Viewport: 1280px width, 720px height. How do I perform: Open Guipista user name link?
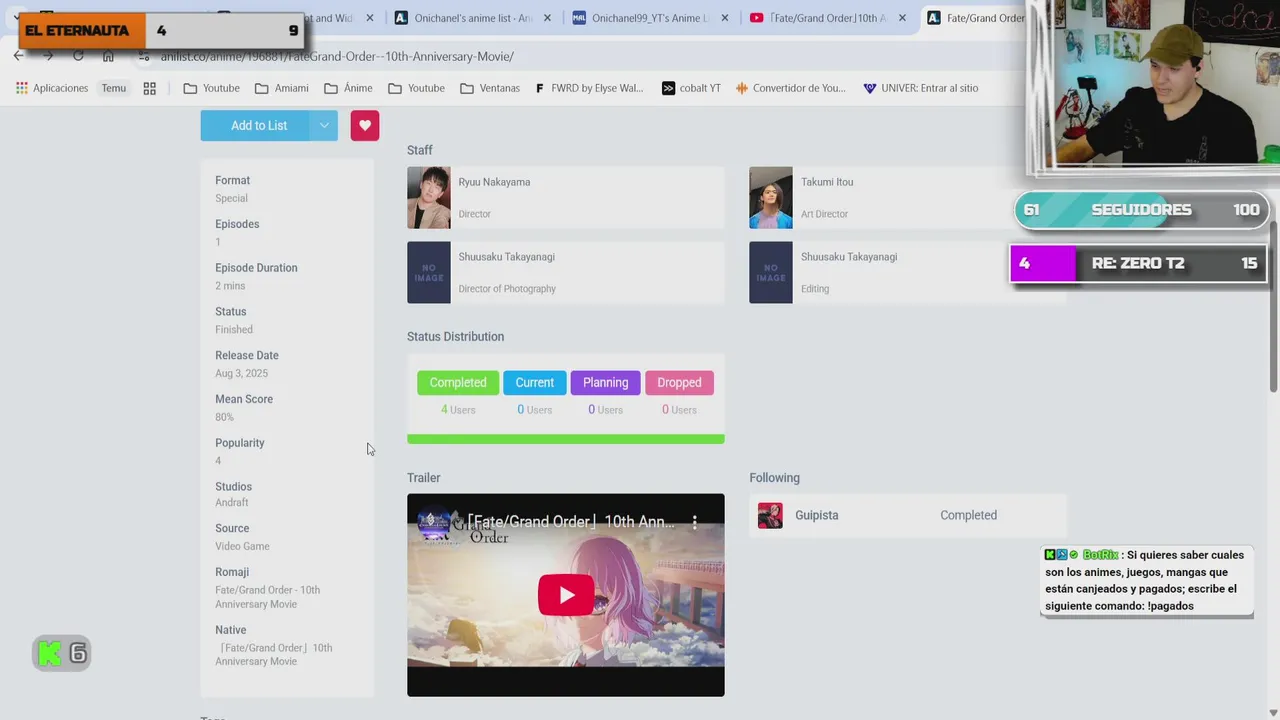[817, 515]
